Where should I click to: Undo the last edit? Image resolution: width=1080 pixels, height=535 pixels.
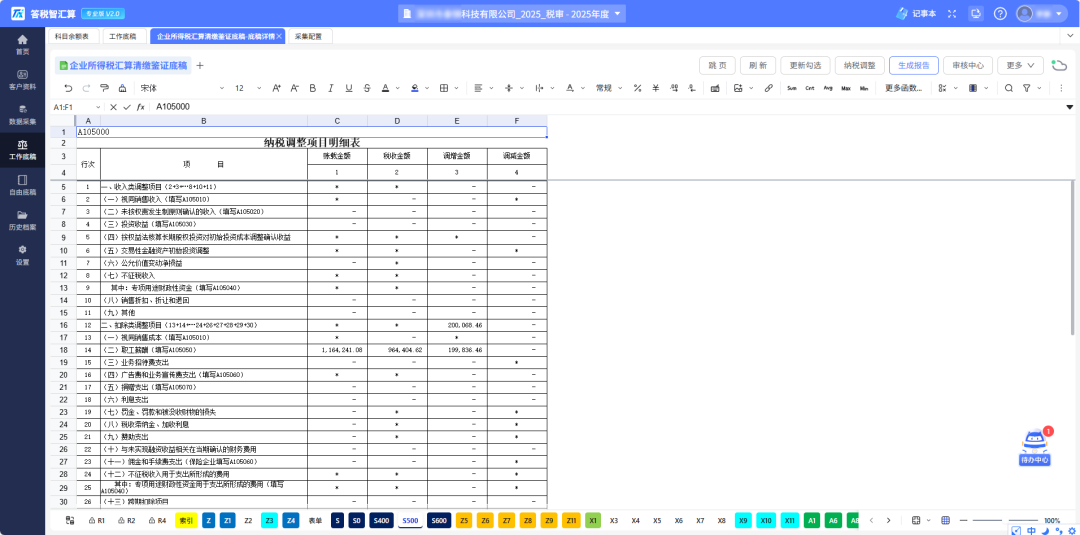pyautogui.click(x=68, y=88)
